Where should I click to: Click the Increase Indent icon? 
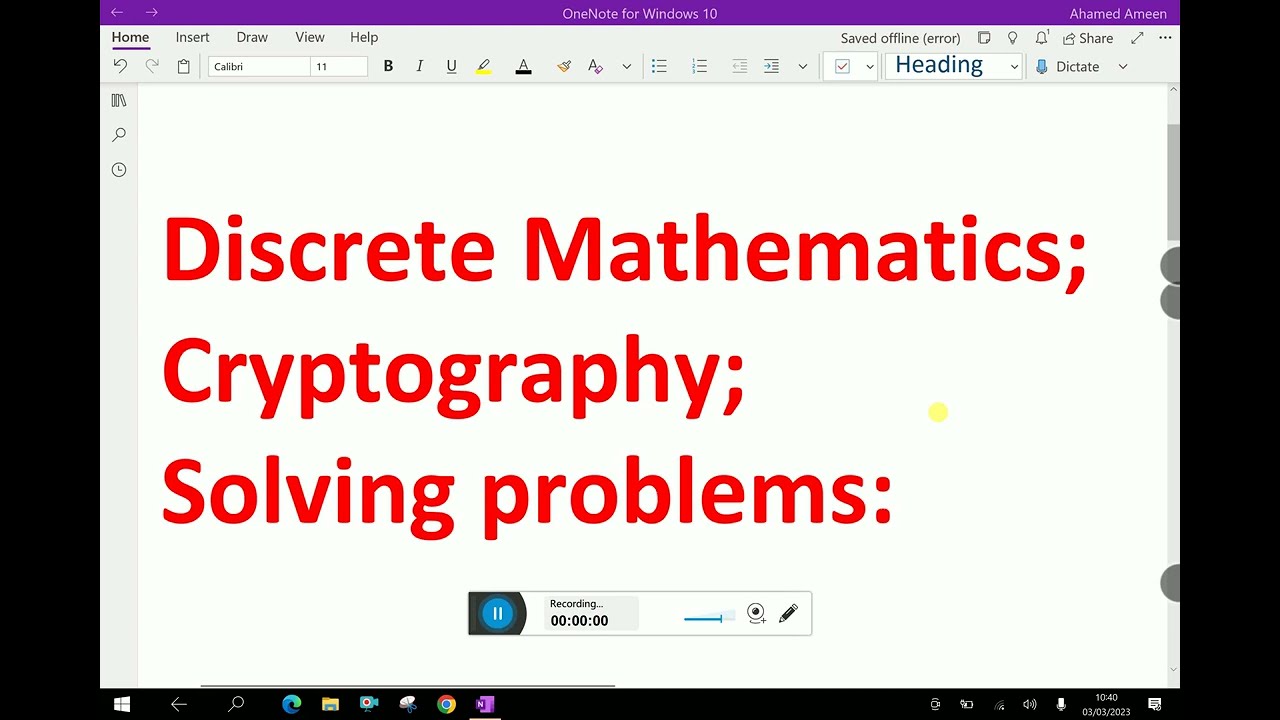(x=771, y=66)
